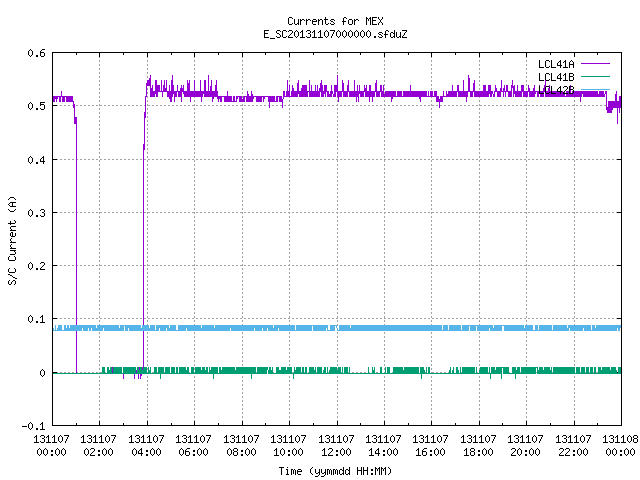Click the LCL41B legend label
Screen dimensions: 640x480
coord(556,77)
